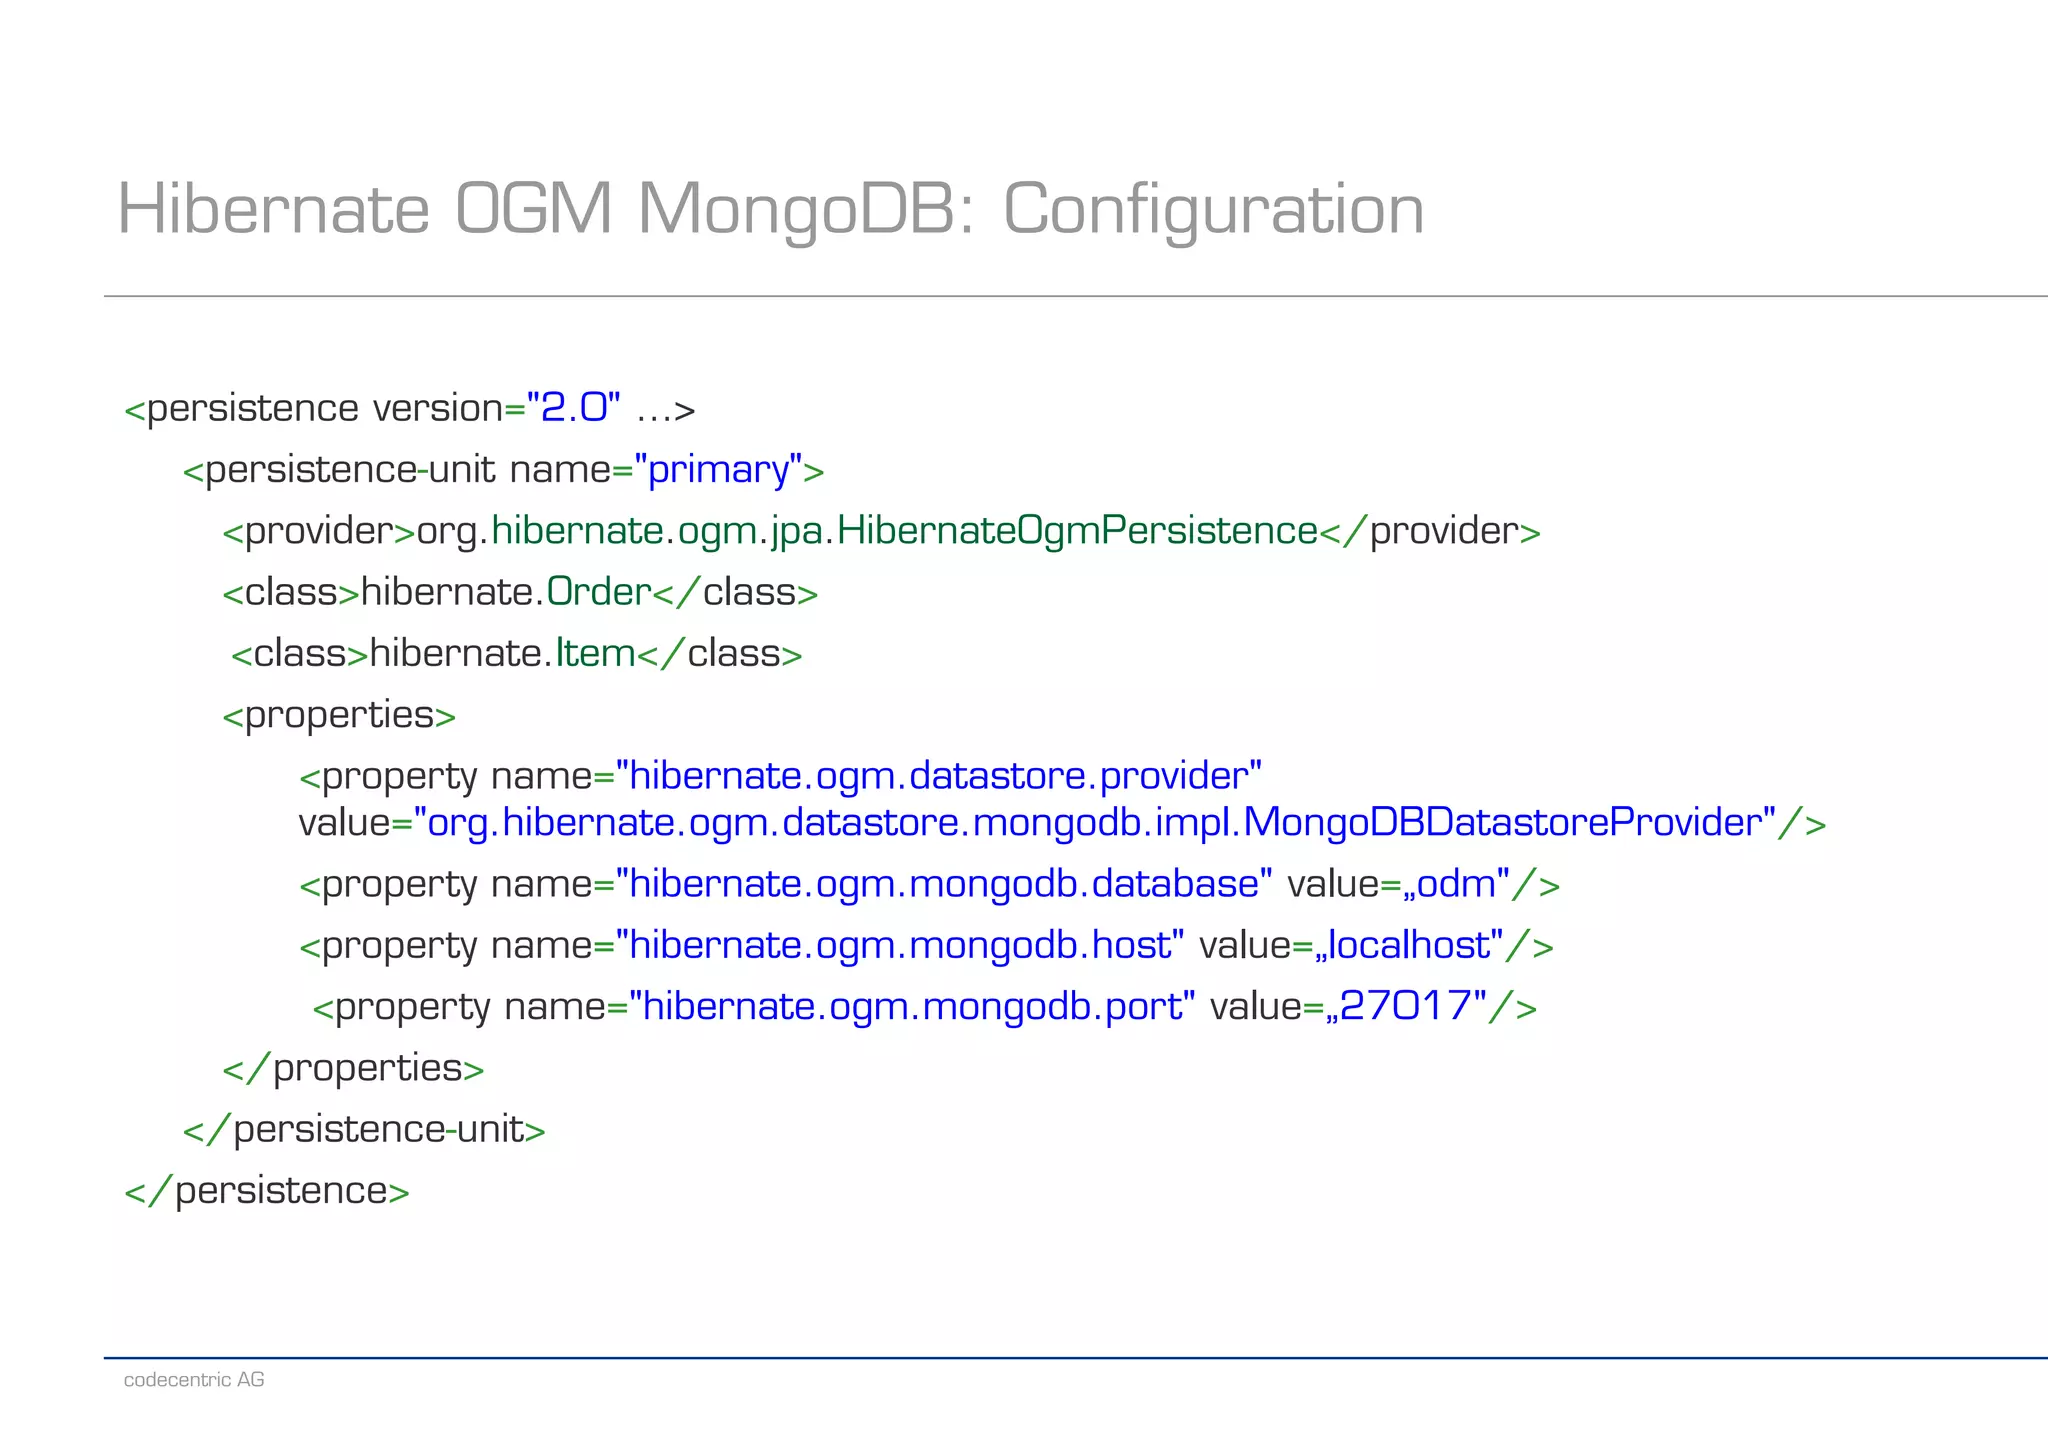Select the hibernate.ogm.mongodb.database property line
Screen dimensions: 2048x1447
tap(929, 885)
